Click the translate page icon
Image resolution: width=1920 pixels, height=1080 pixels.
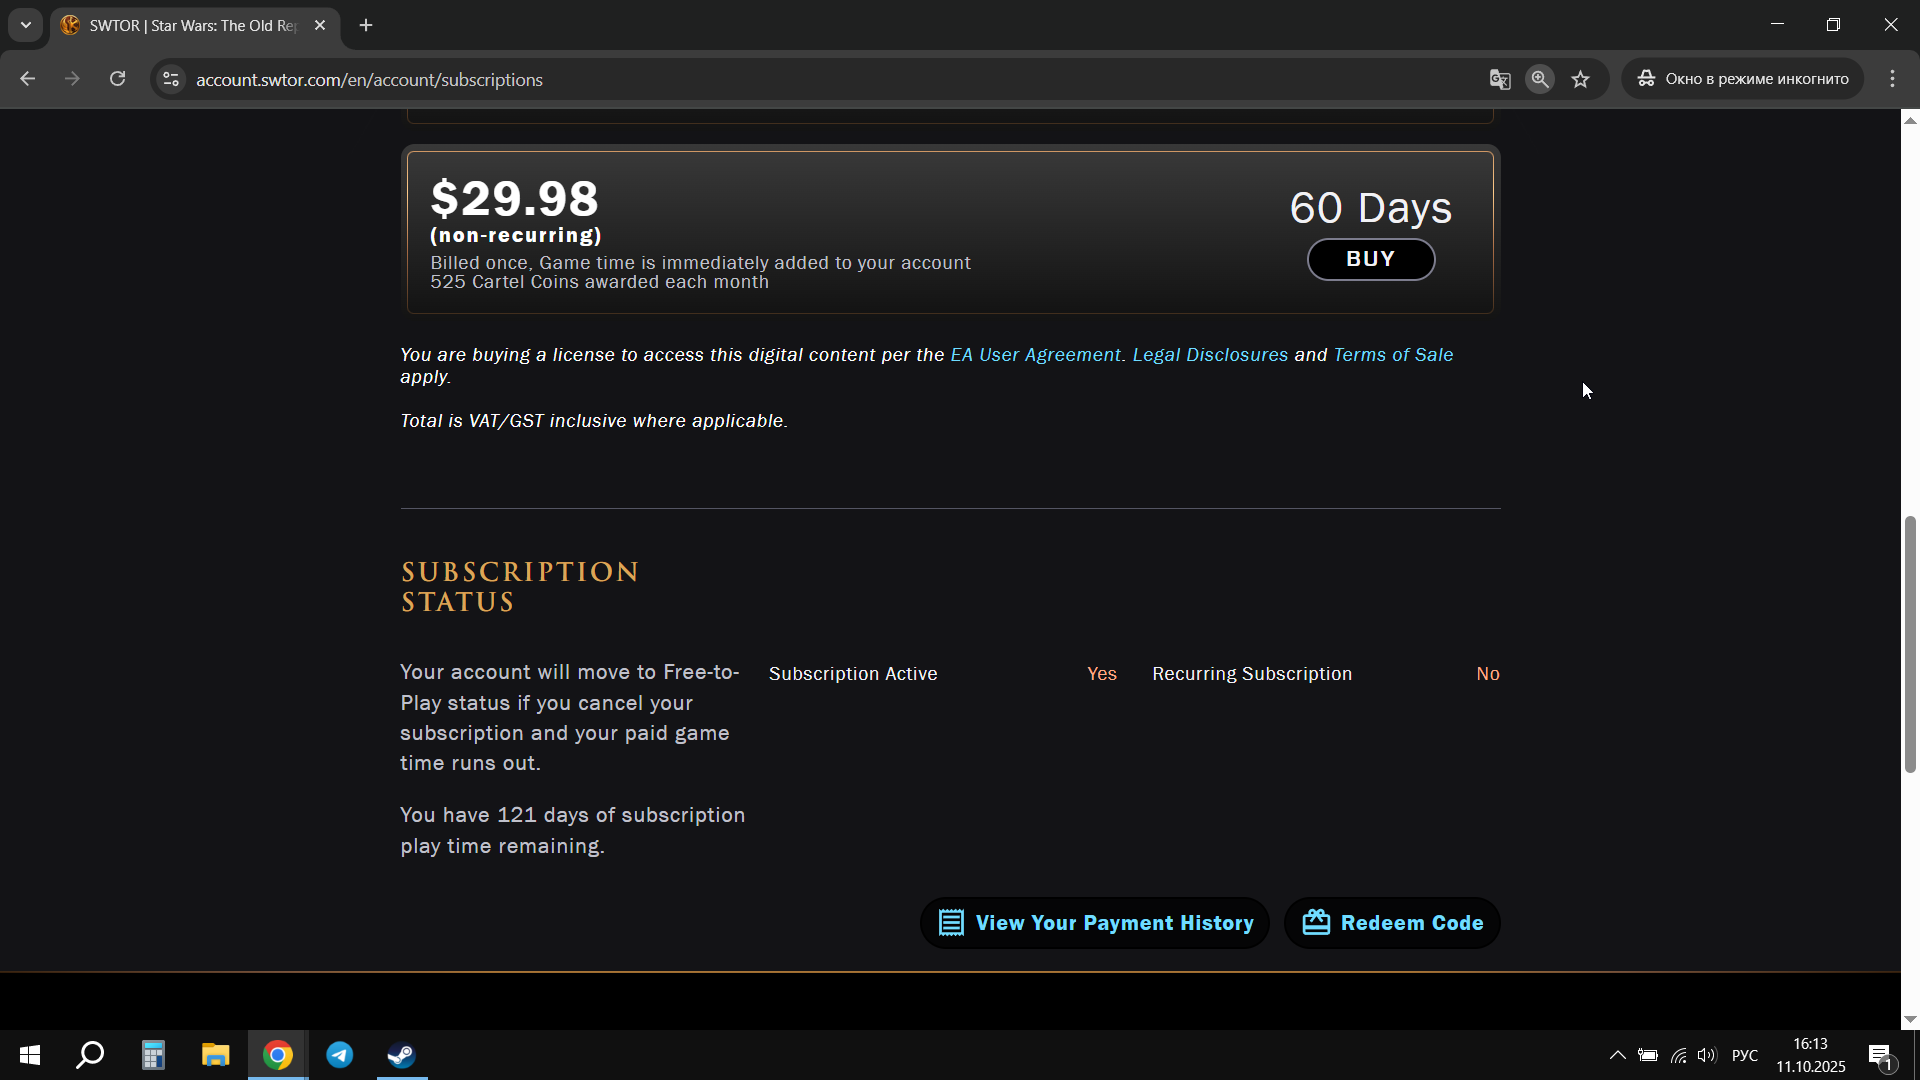(1499, 79)
